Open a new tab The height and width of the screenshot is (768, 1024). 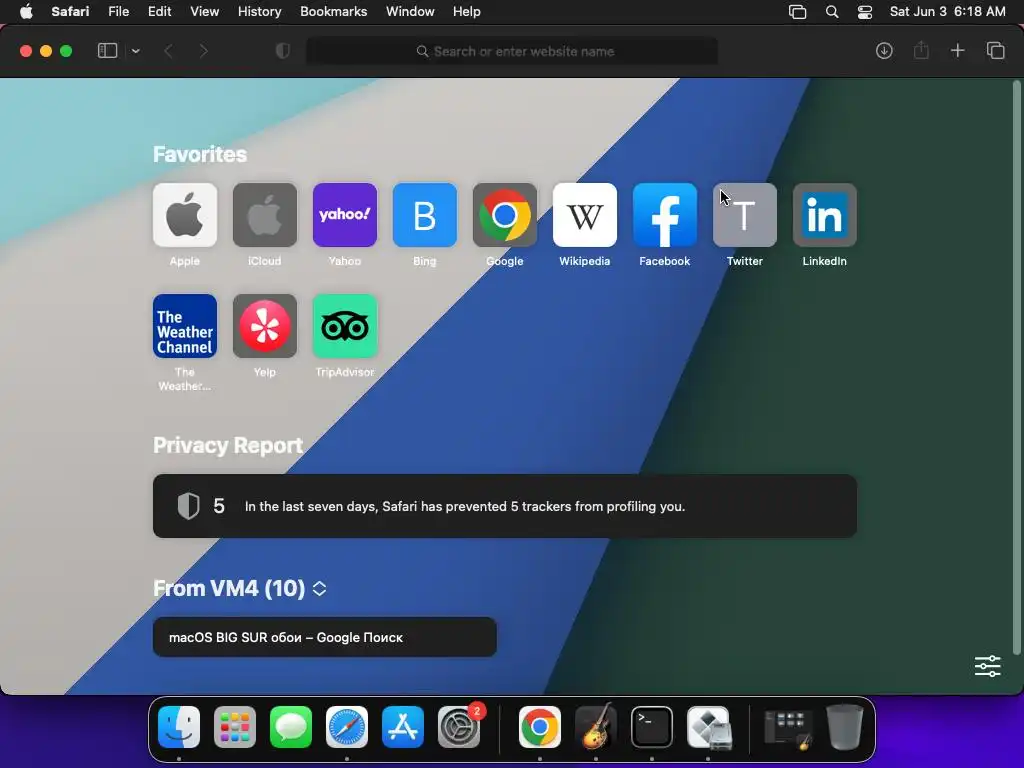pos(957,51)
